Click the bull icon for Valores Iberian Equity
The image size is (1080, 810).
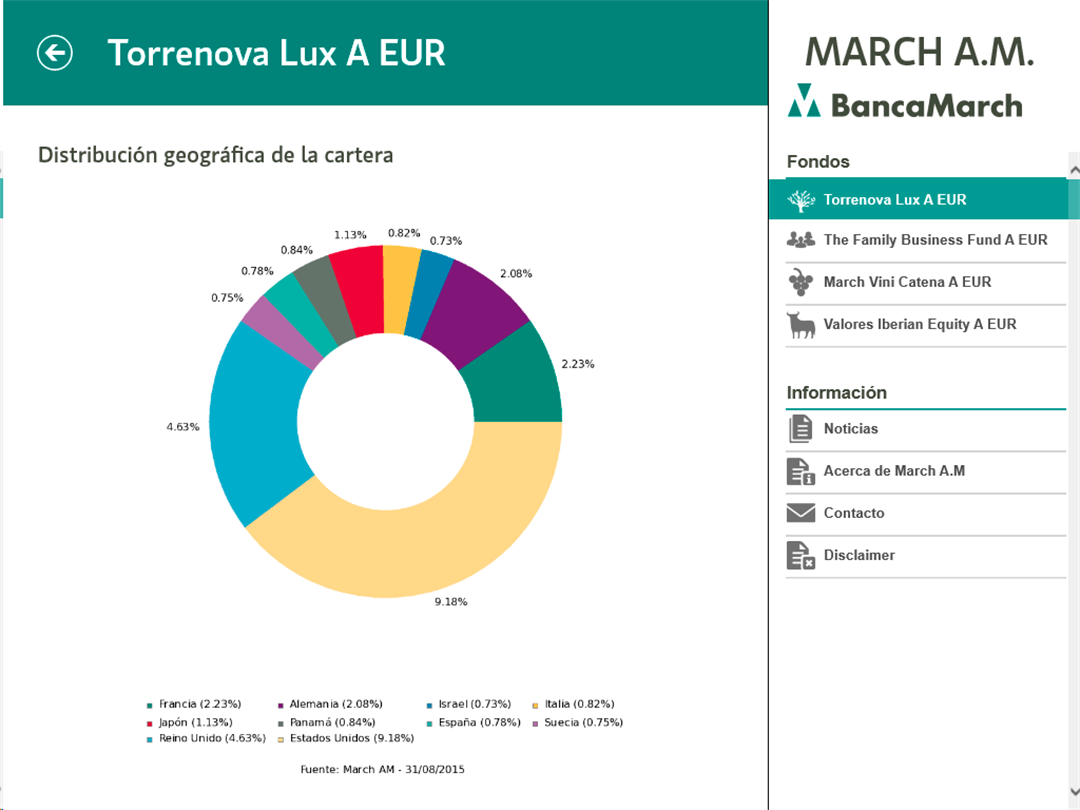(x=801, y=324)
